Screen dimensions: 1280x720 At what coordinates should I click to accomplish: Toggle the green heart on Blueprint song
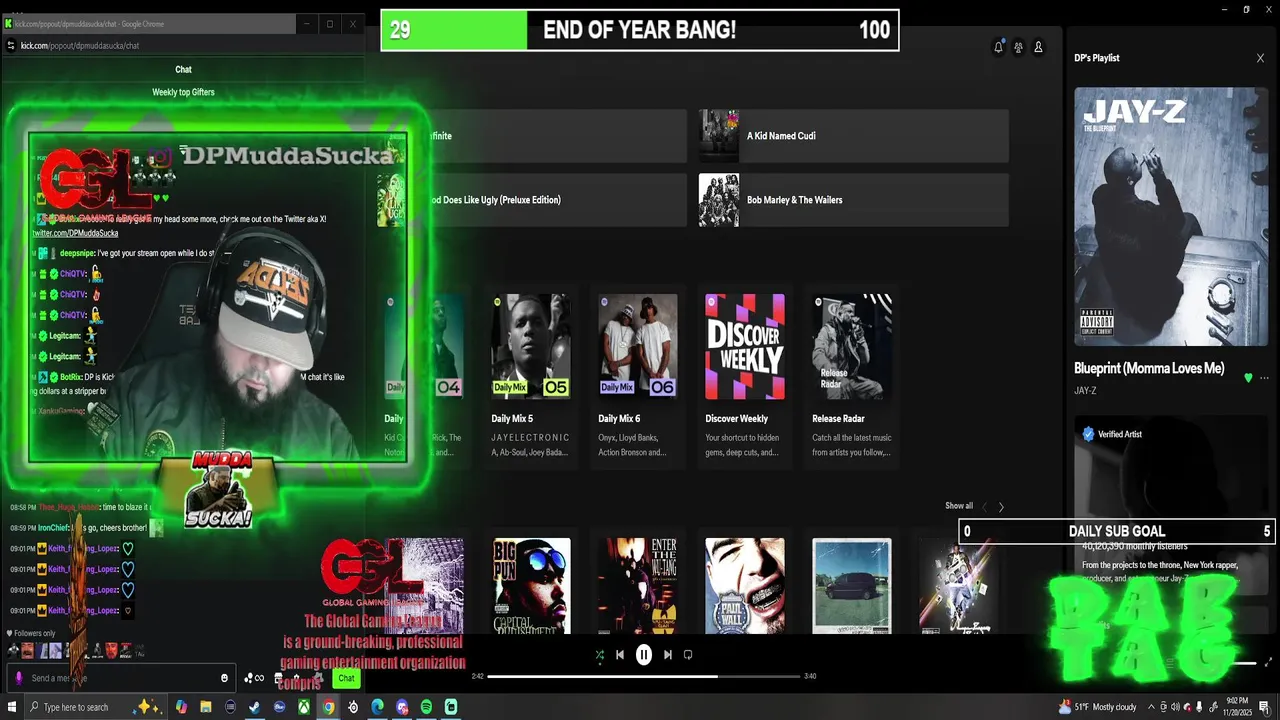(x=1248, y=378)
